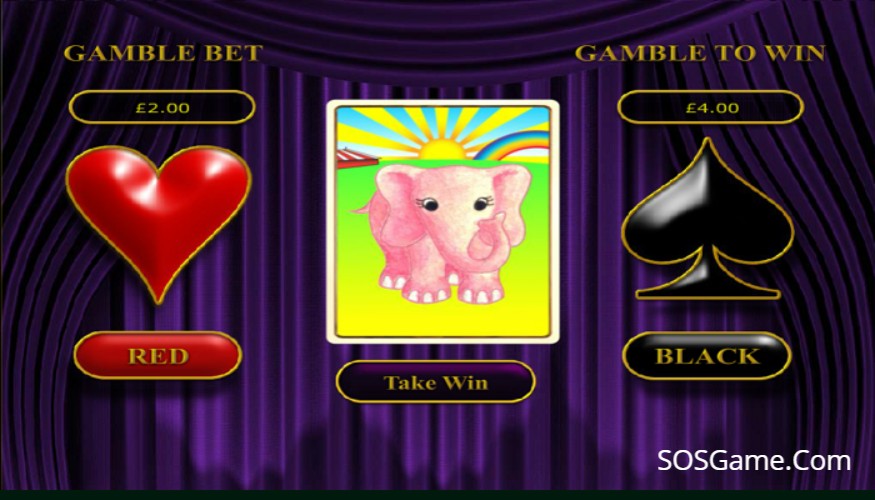Viewport: 875px width, 500px height.
Task: Click the black spade symbol
Action: tap(708, 219)
